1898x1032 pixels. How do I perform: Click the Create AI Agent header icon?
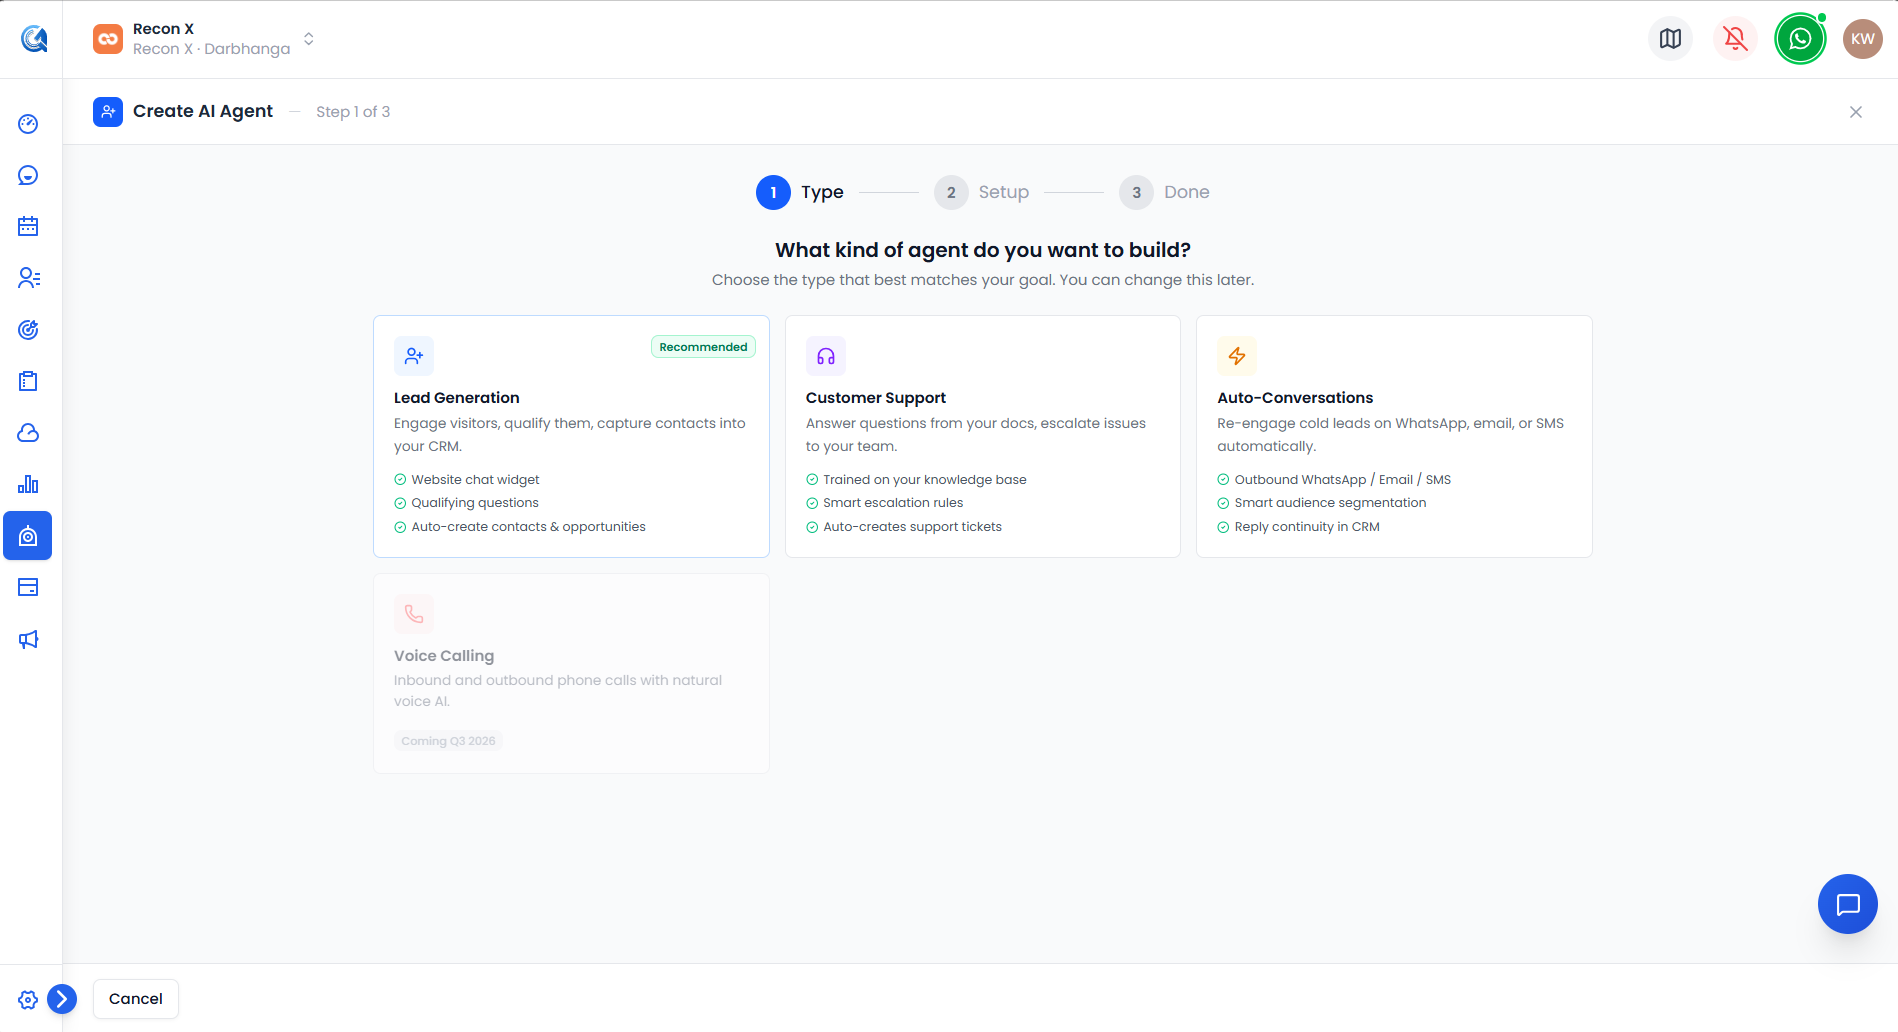(108, 112)
